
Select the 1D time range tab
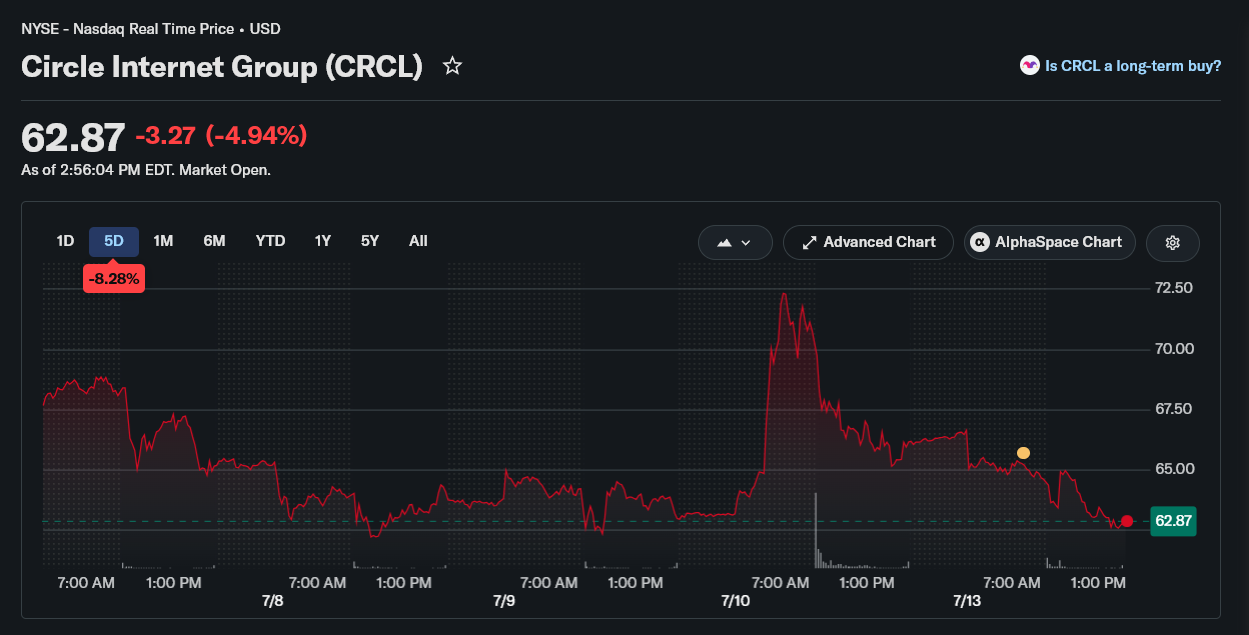pyautogui.click(x=65, y=241)
